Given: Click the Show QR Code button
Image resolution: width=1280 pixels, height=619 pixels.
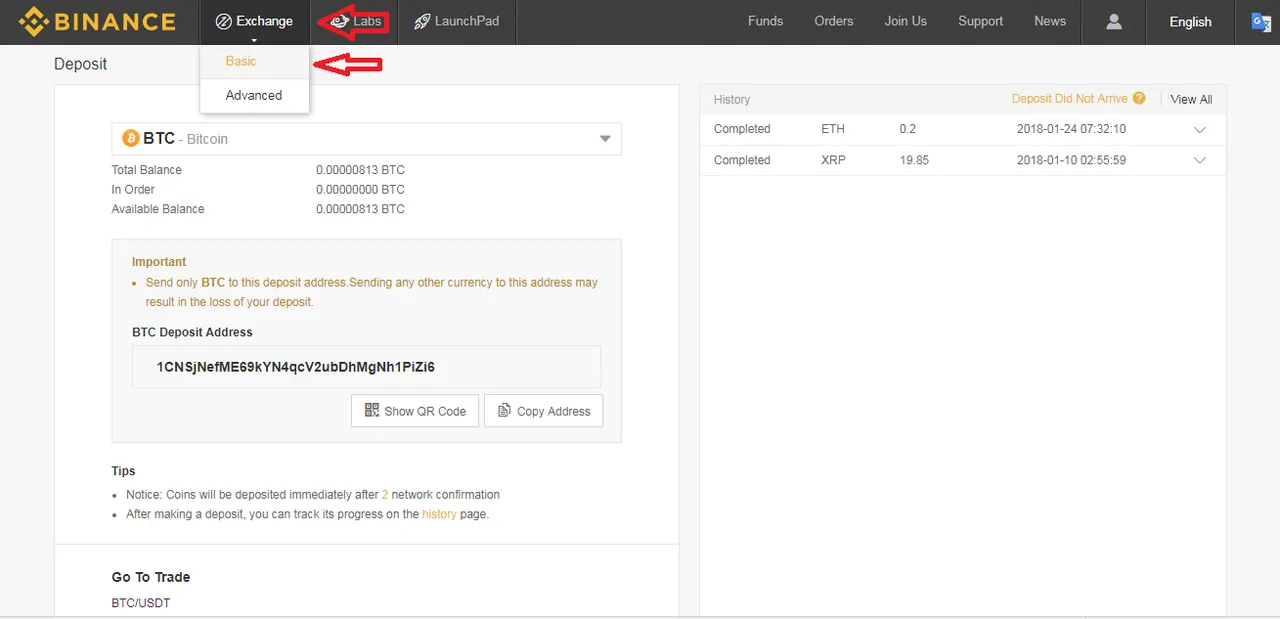Looking at the screenshot, I should click(415, 411).
